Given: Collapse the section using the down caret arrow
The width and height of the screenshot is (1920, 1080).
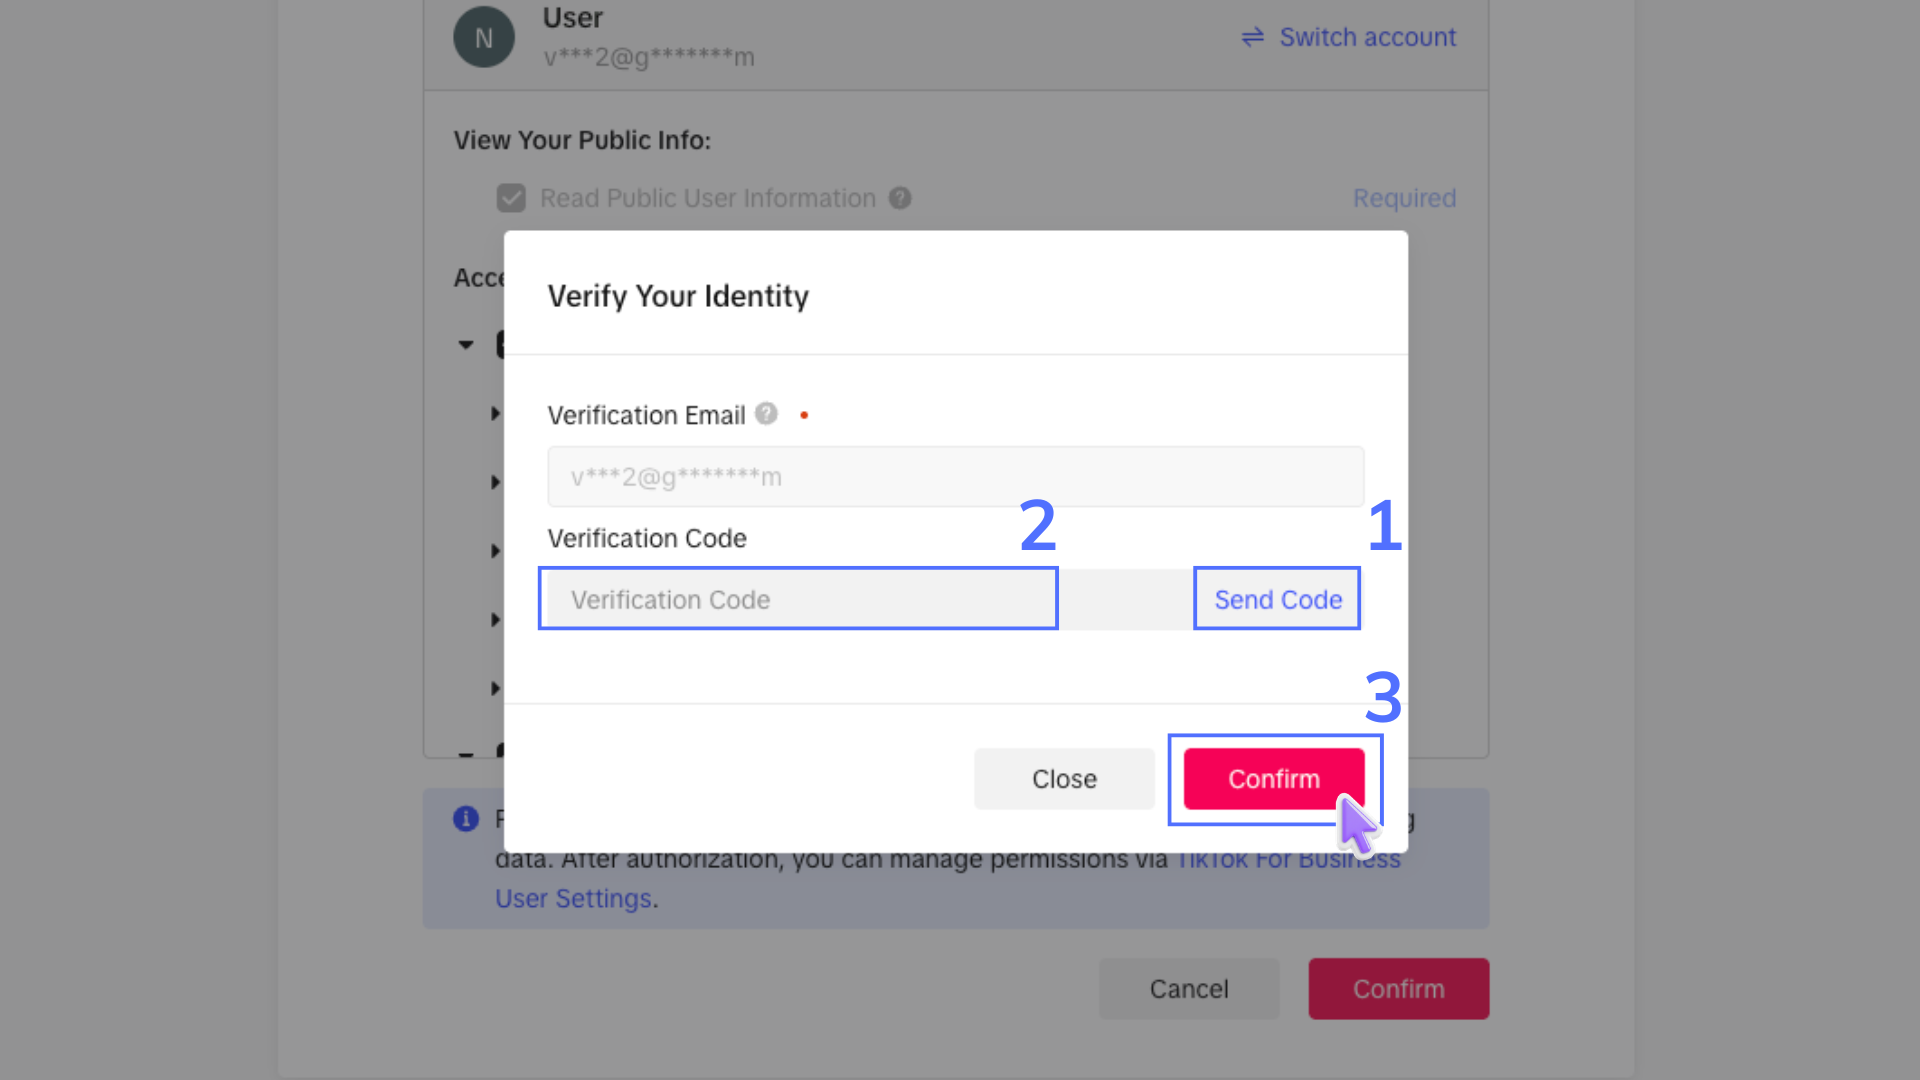Looking at the screenshot, I should (x=466, y=345).
